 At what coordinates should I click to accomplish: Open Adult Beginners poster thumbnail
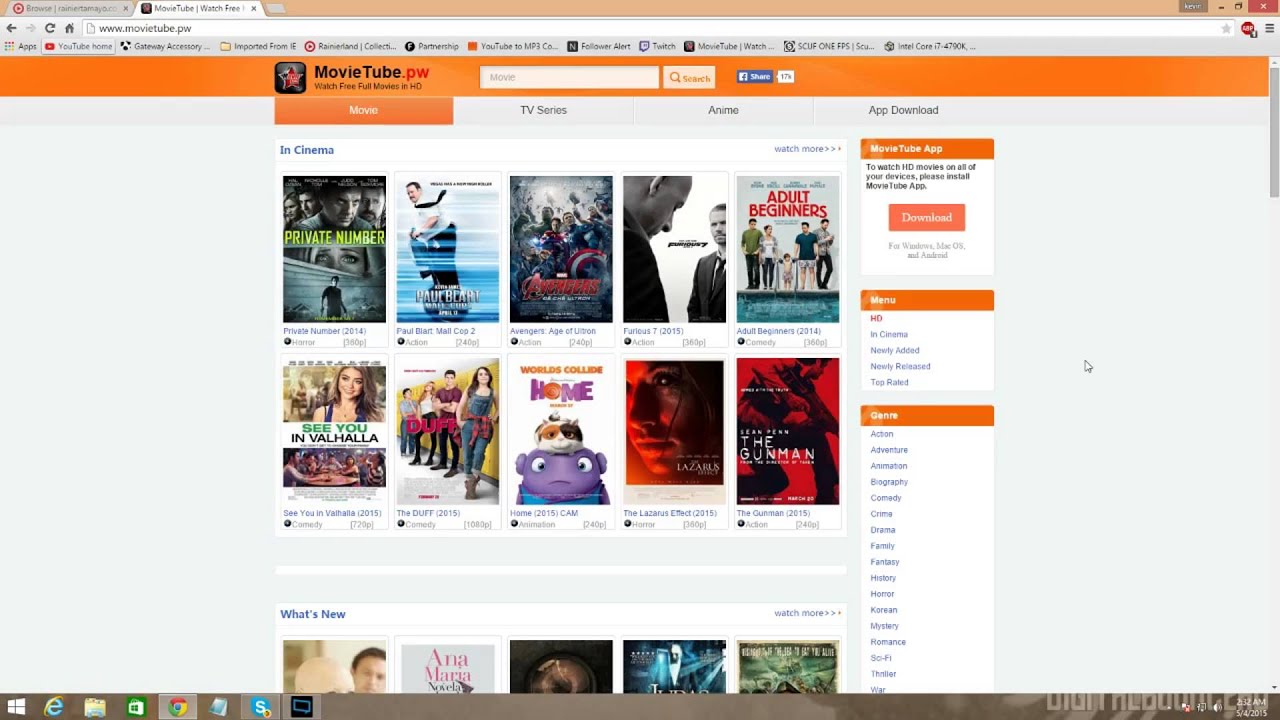pyautogui.click(x=788, y=249)
